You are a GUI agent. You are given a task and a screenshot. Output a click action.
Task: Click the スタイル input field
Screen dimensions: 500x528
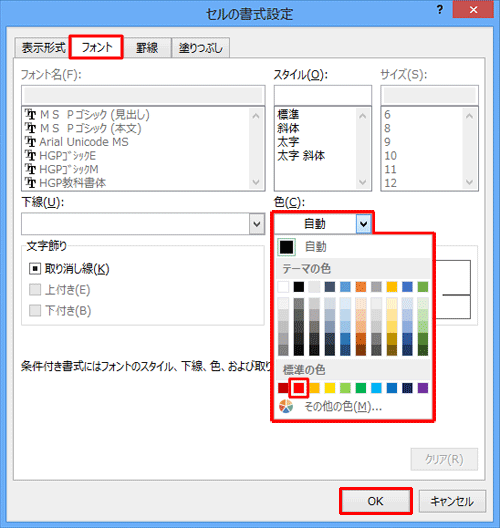pos(323,95)
